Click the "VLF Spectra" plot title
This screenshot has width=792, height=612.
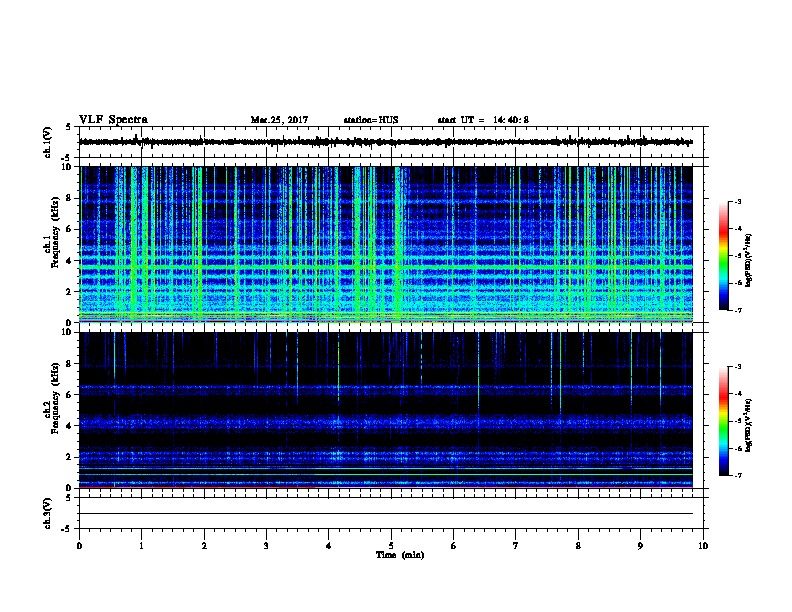(x=113, y=120)
